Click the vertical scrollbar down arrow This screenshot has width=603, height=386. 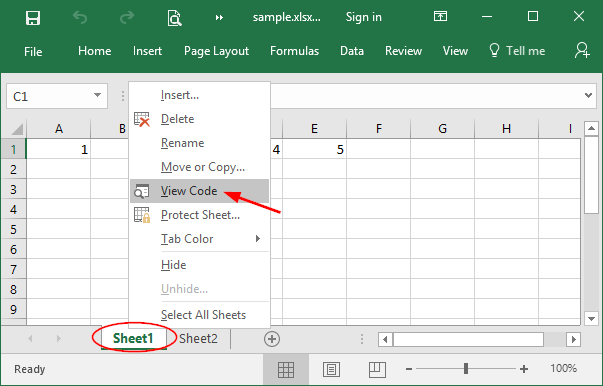coord(591,318)
